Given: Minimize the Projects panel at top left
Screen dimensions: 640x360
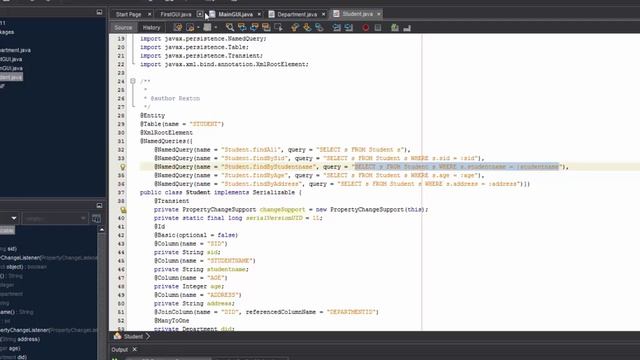Looking at the screenshot, I should 99,12.
